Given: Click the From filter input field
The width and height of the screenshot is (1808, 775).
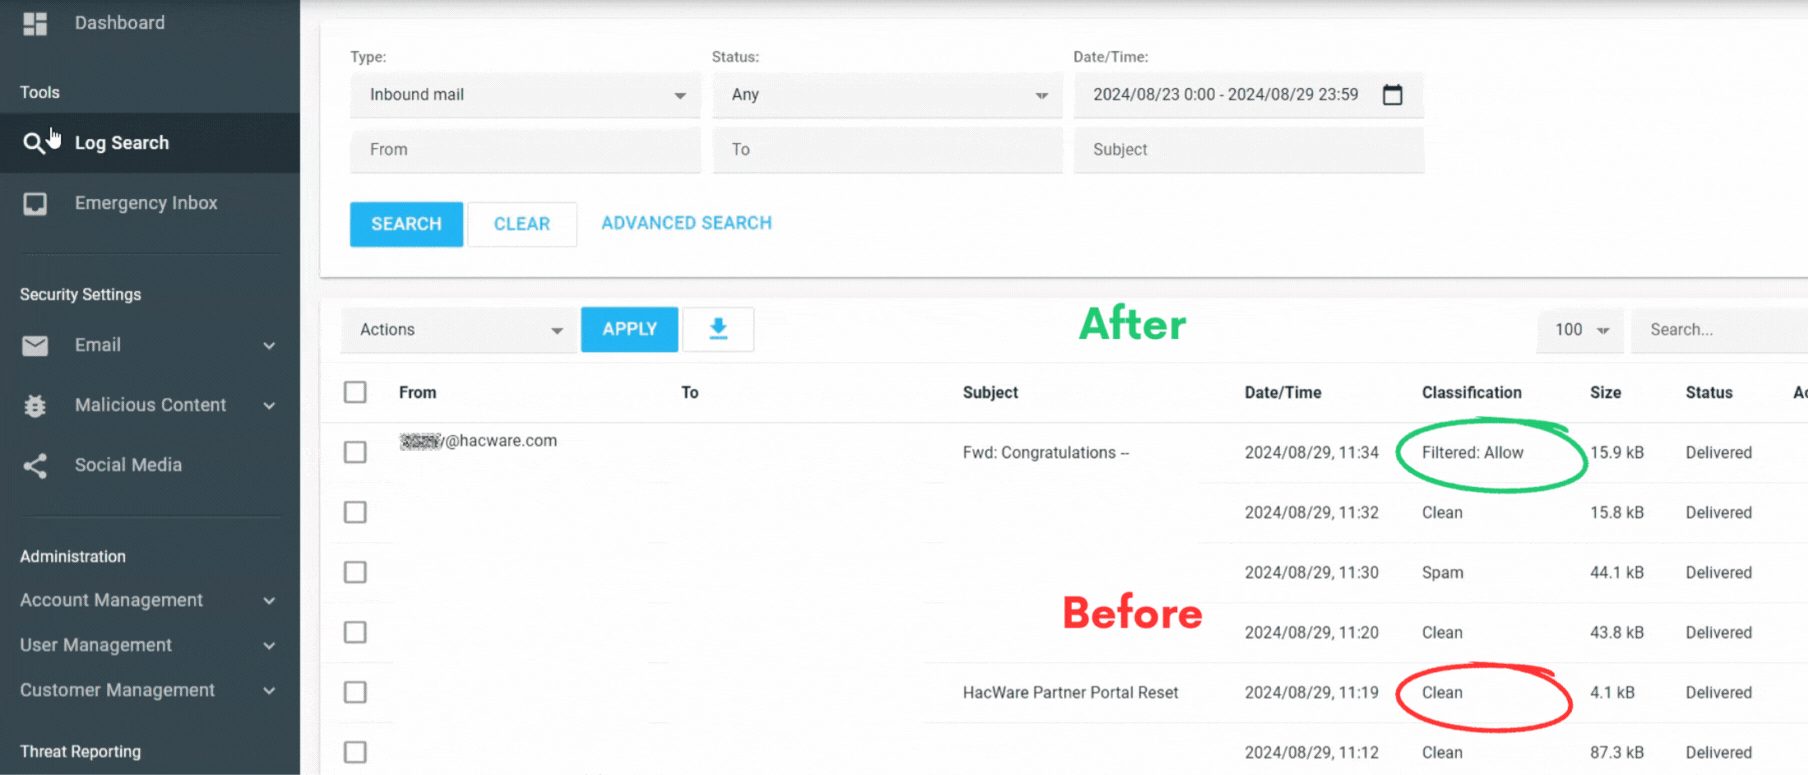Looking at the screenshot, I should [525, 150].
